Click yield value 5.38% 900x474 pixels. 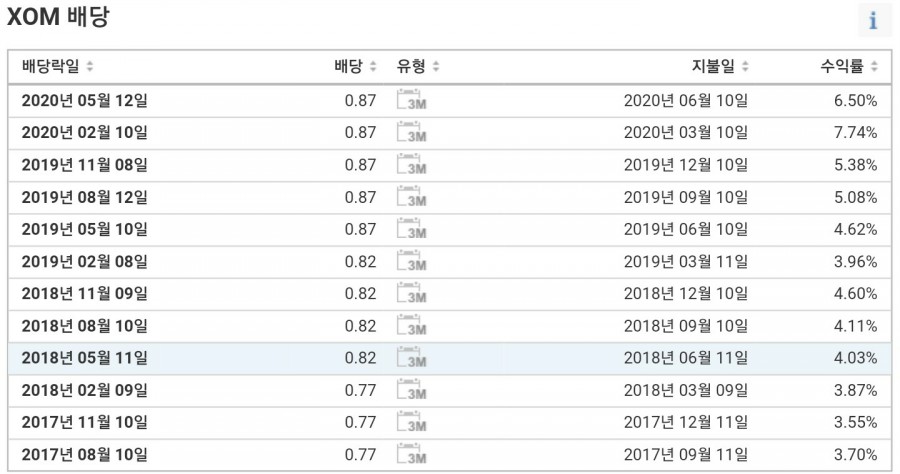[x=855, y=165]
